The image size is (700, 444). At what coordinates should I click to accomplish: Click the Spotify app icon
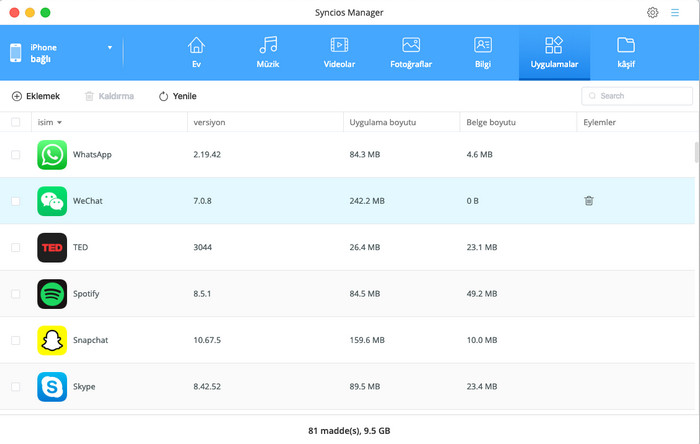(52, 294)
